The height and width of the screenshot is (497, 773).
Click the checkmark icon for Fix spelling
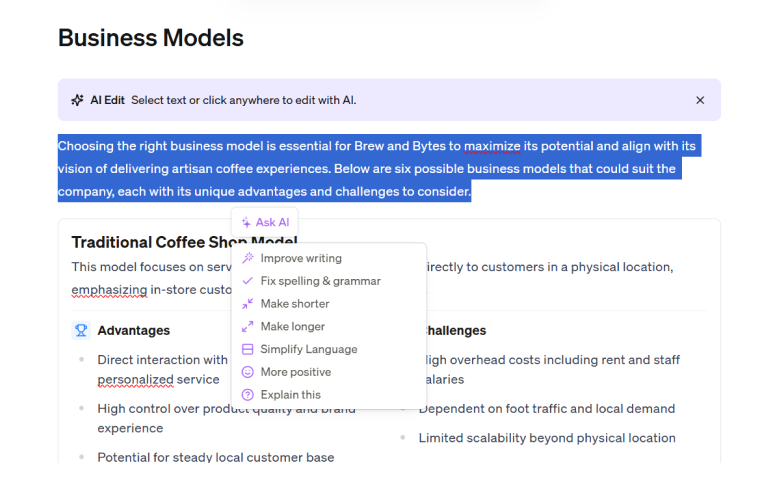(247, 281)
